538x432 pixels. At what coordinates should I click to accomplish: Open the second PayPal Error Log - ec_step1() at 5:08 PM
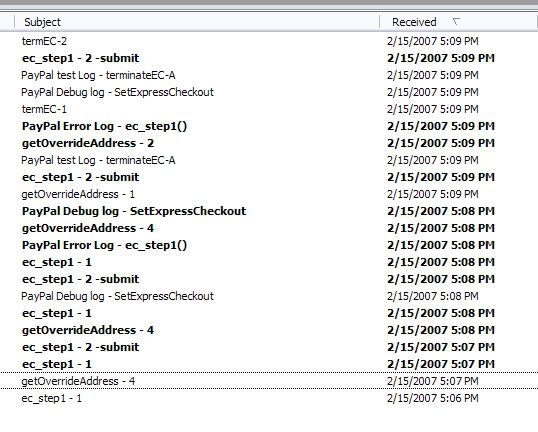click(x=269, y=245)
